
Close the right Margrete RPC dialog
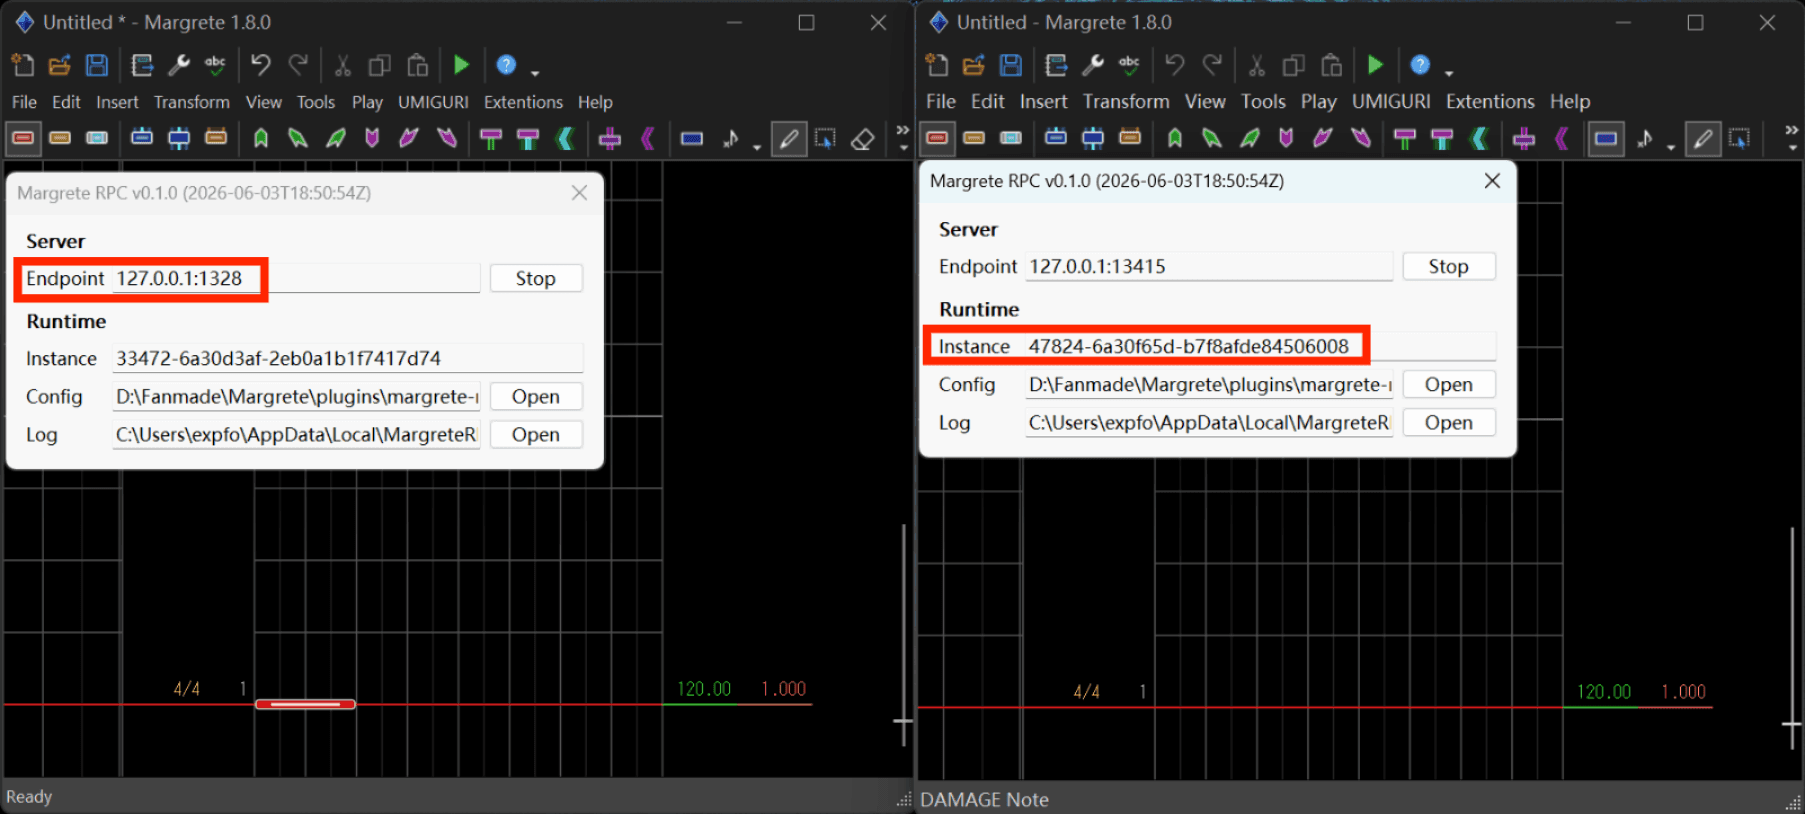tap(1492, 181)
